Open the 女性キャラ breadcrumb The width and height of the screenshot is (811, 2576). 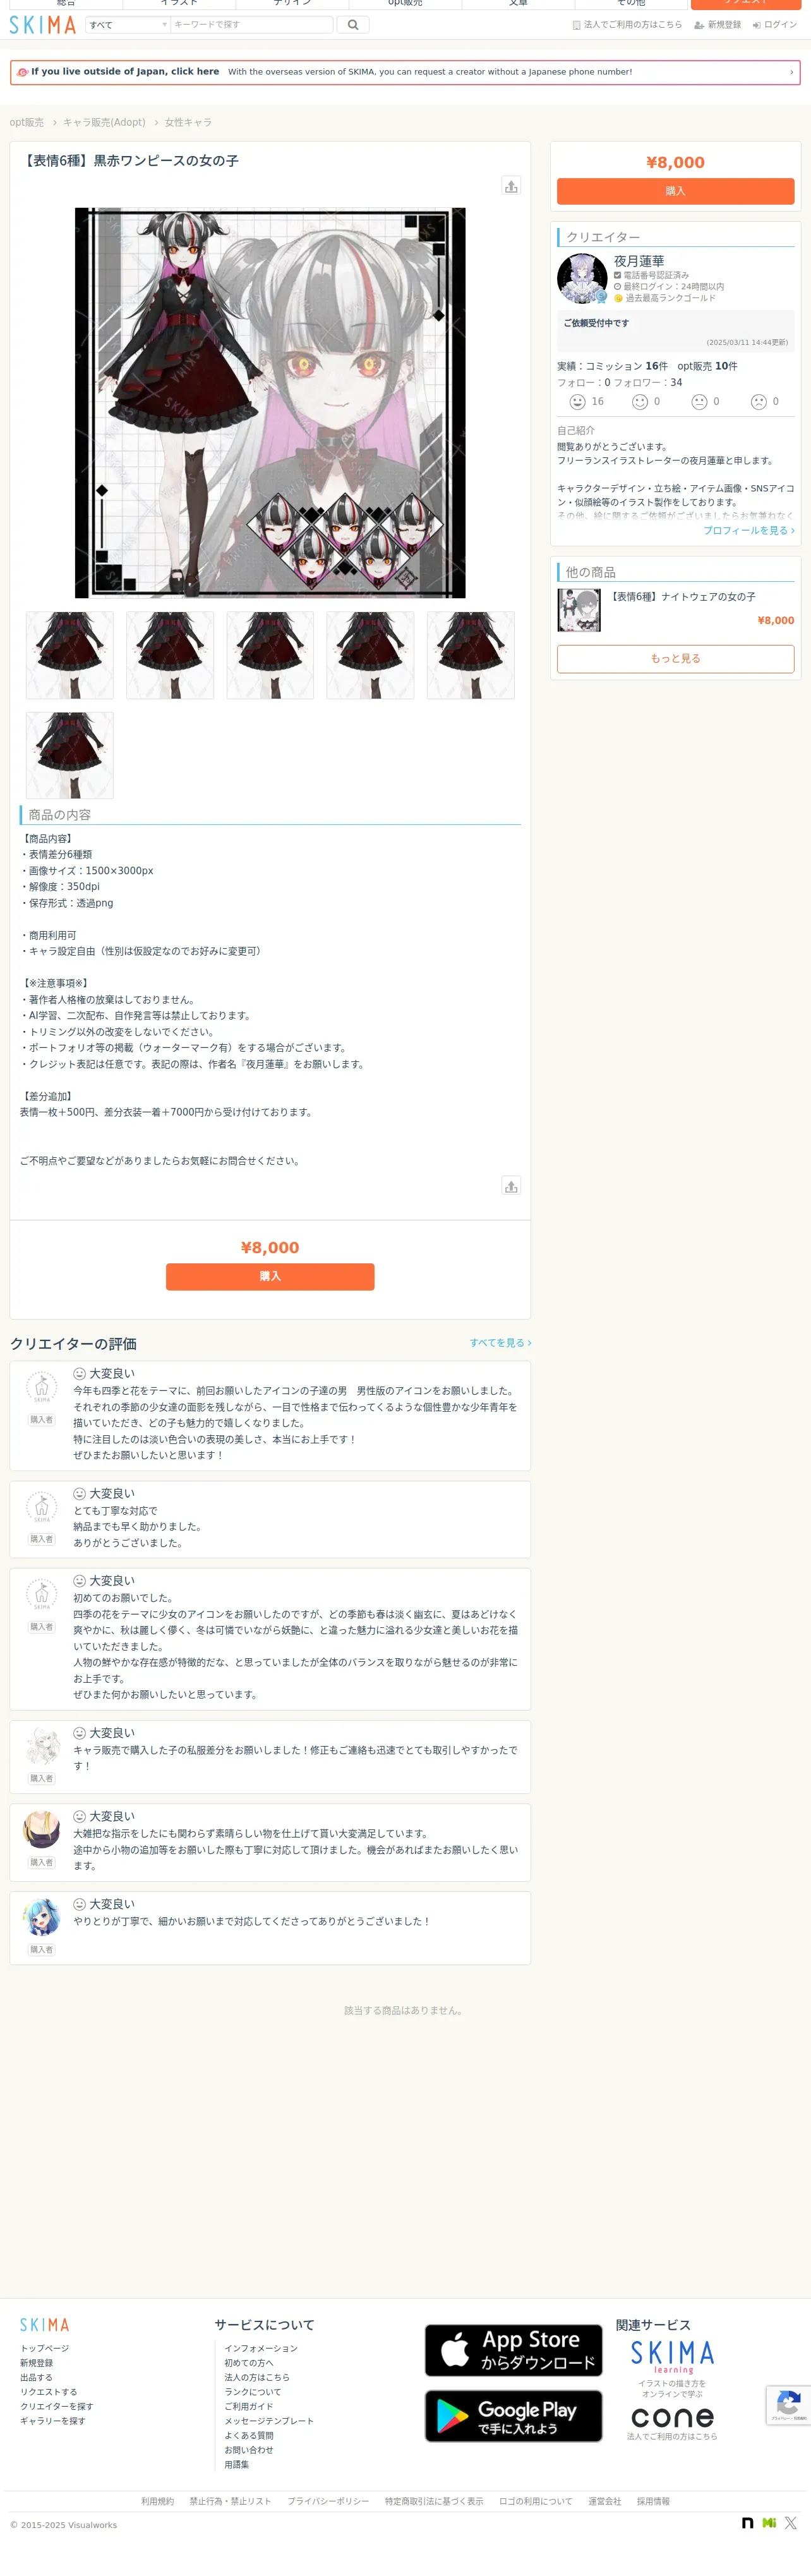coord(188,122)
